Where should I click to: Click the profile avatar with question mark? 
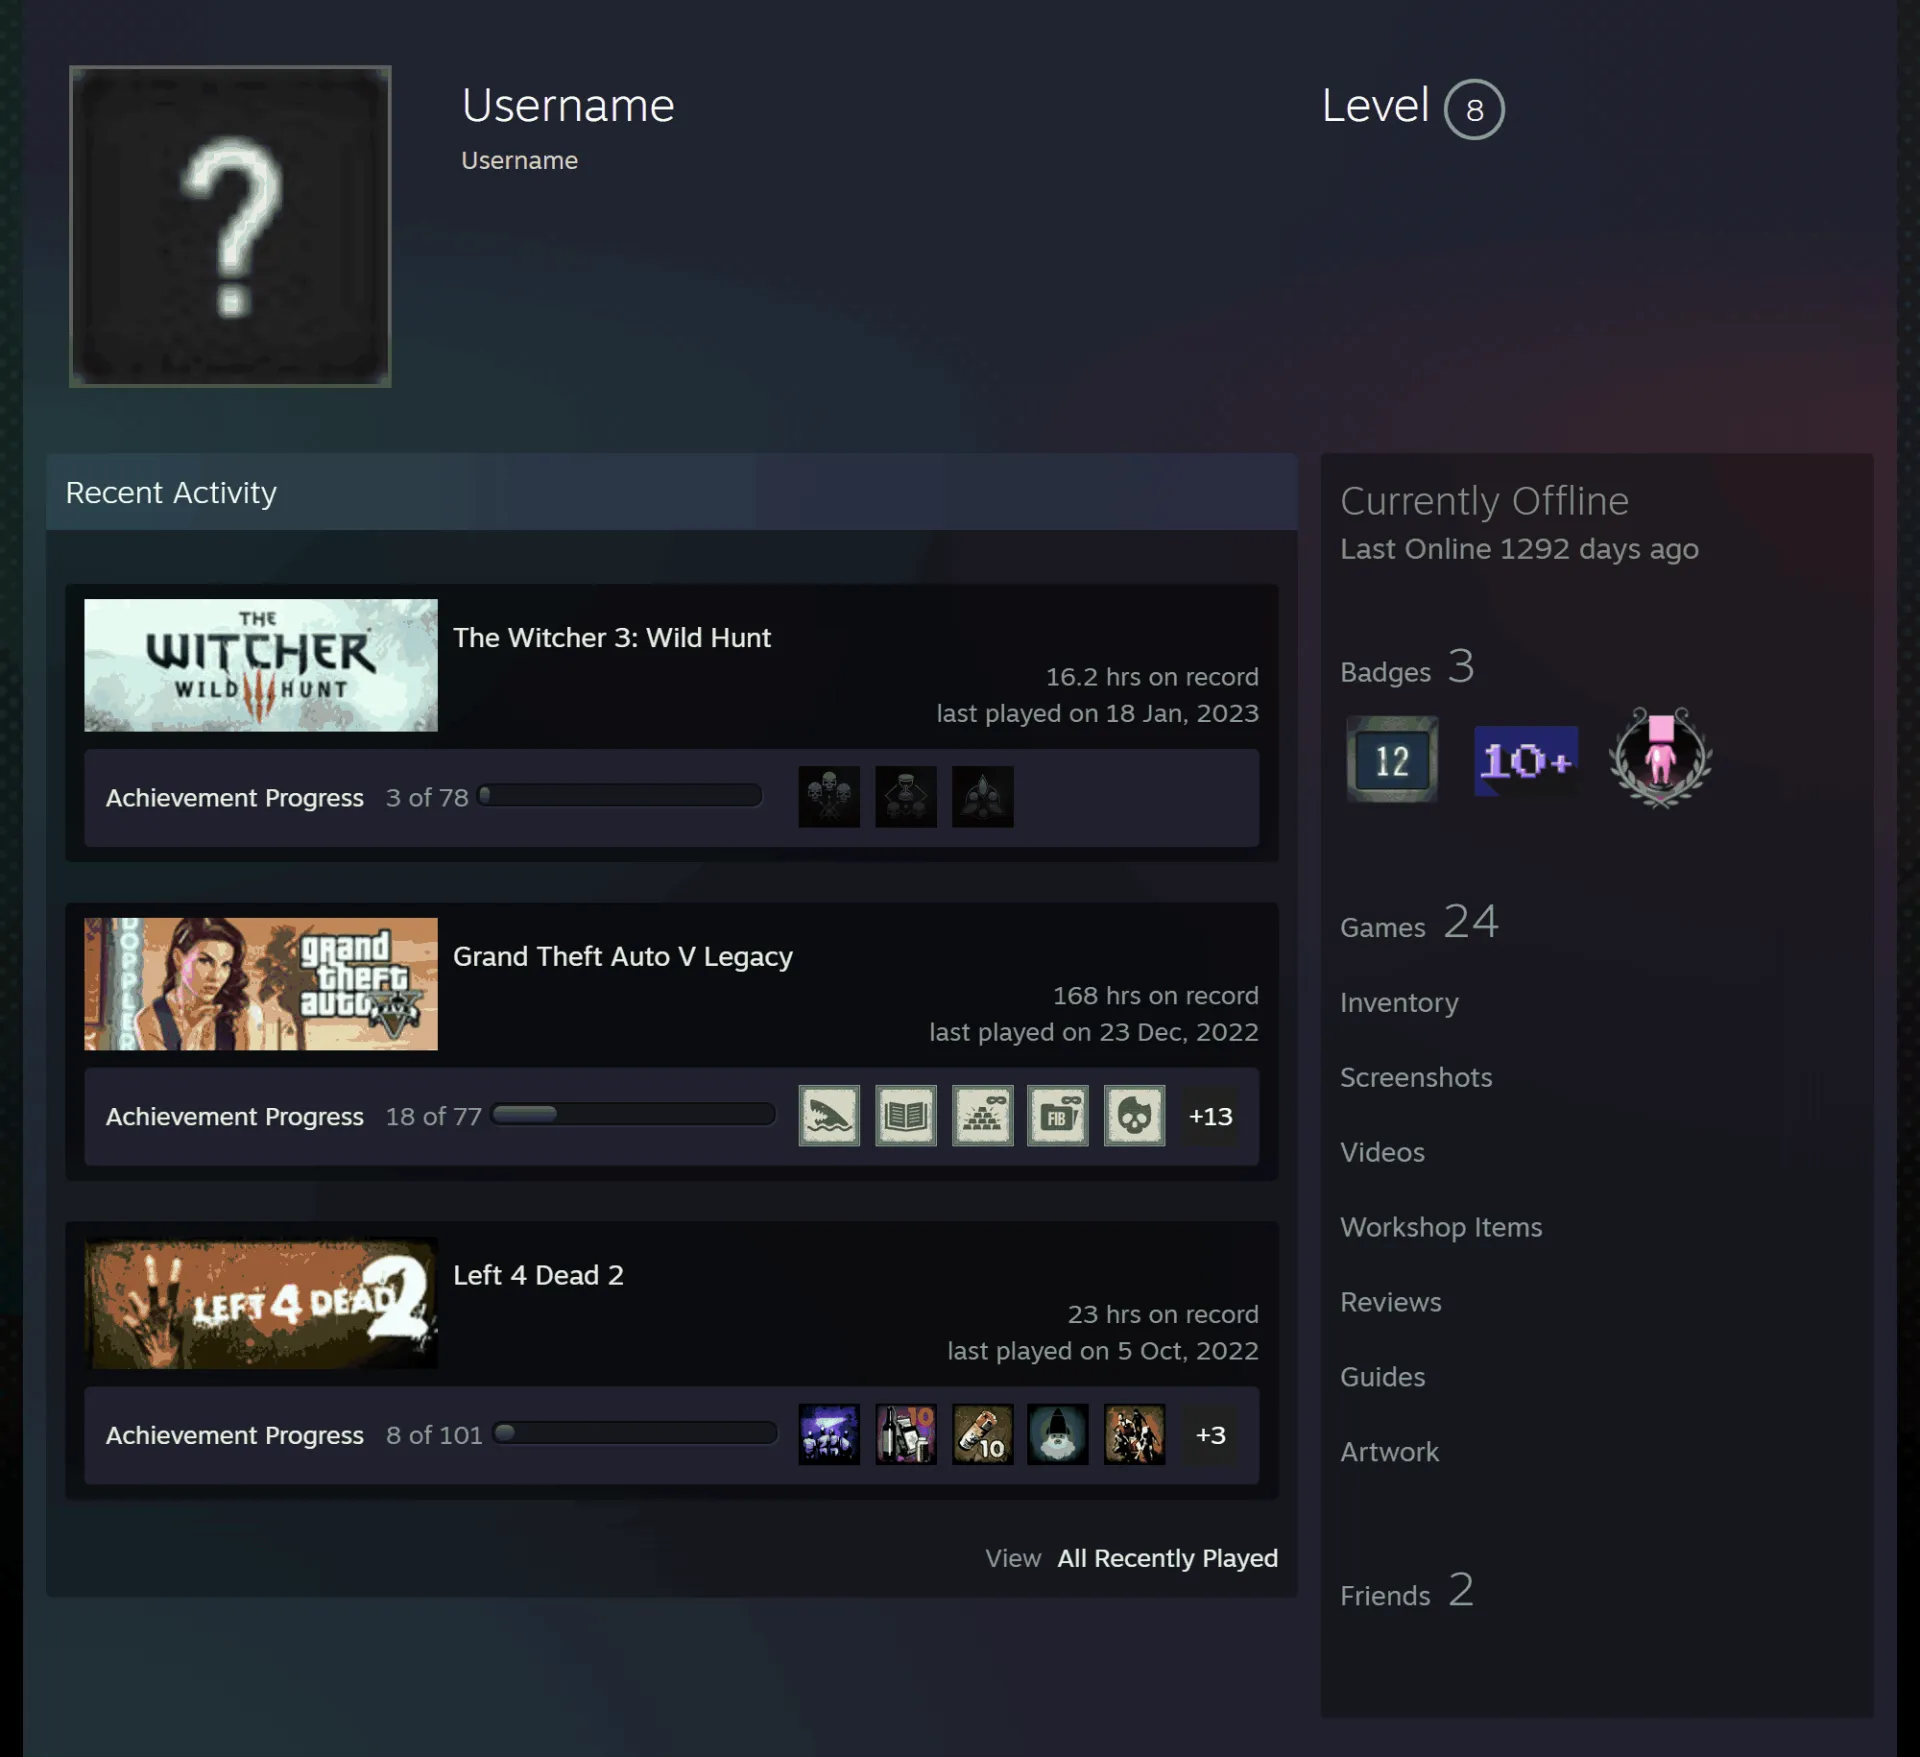[230, 226]
